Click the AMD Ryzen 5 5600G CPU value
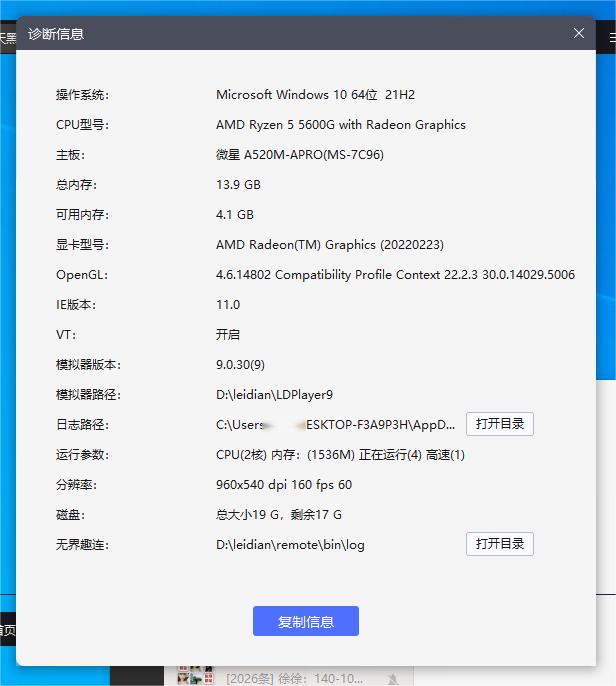616x686 pixels. point(340,125)
